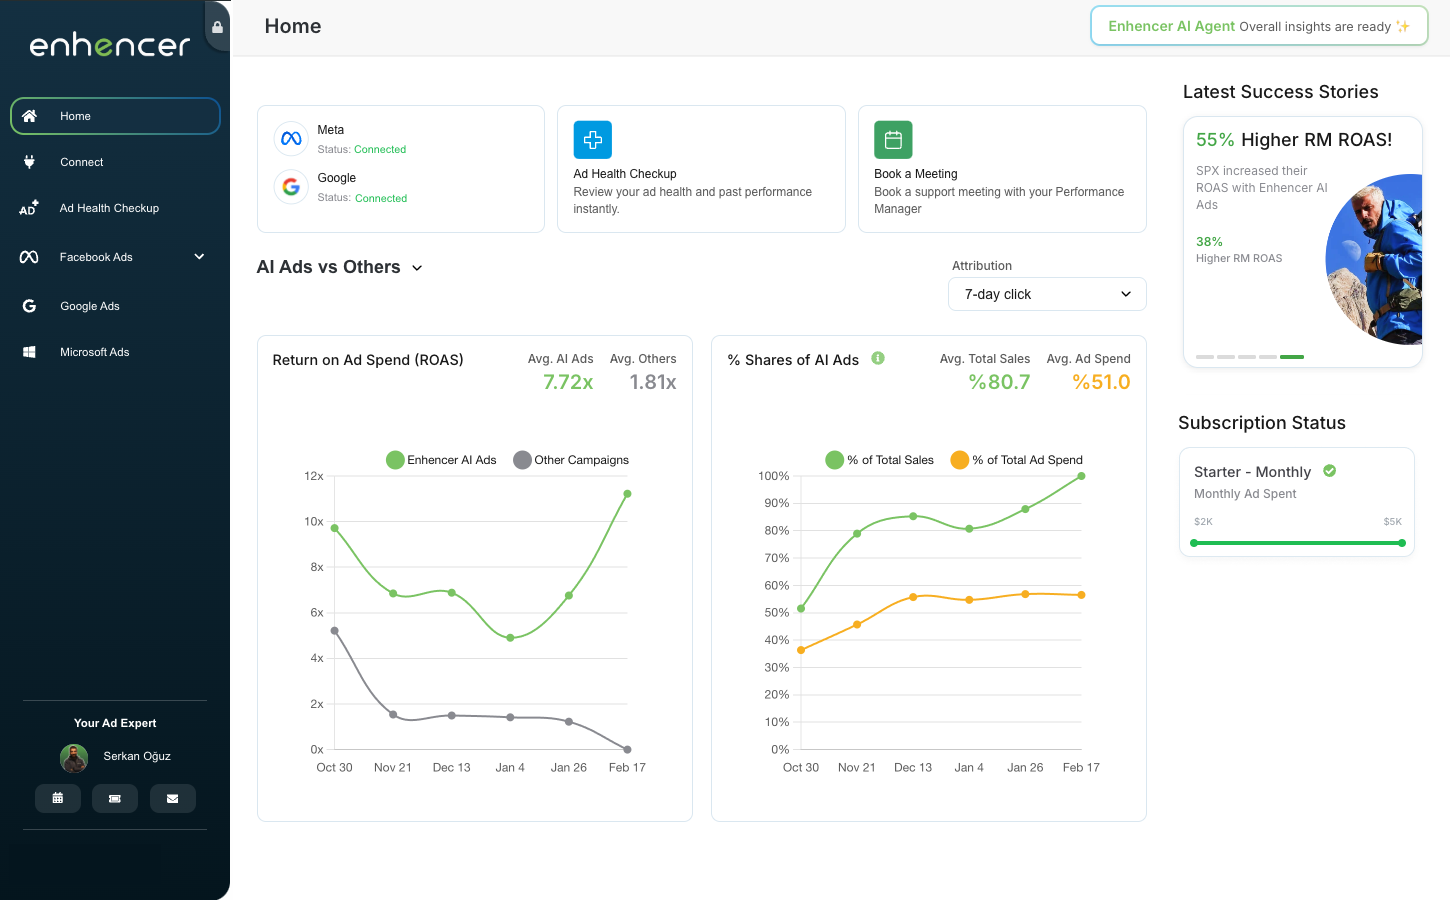Go to Home in sidebar
The image size is (1450, 900).
[x=115, y=116]
